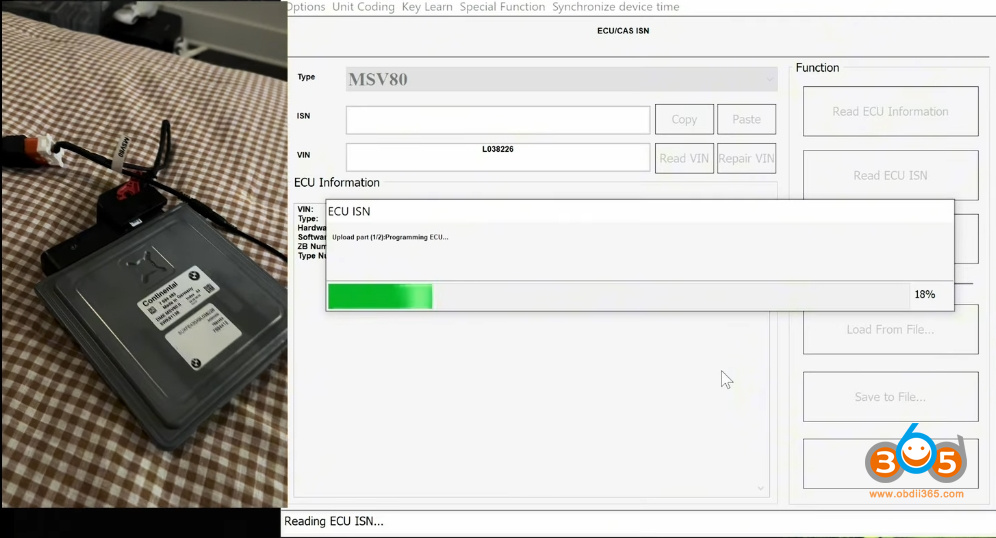The width and height of the screenshot is (996, 538).
Task: Click the Repair VIN button
Action: coord(746,158)
